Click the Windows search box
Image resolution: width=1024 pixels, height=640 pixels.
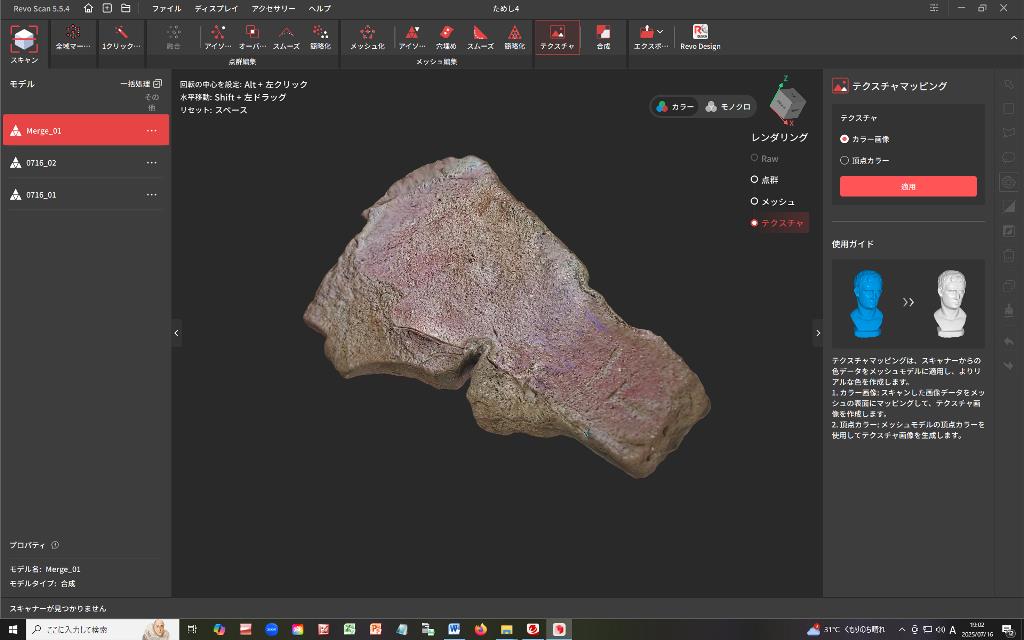[x=103, y=630]
